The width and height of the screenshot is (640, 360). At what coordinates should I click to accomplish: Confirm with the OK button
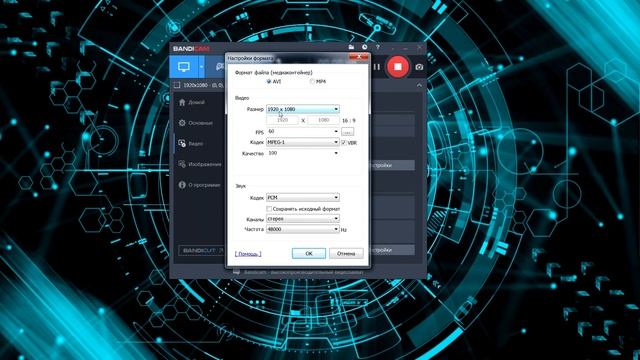[309, 253]
